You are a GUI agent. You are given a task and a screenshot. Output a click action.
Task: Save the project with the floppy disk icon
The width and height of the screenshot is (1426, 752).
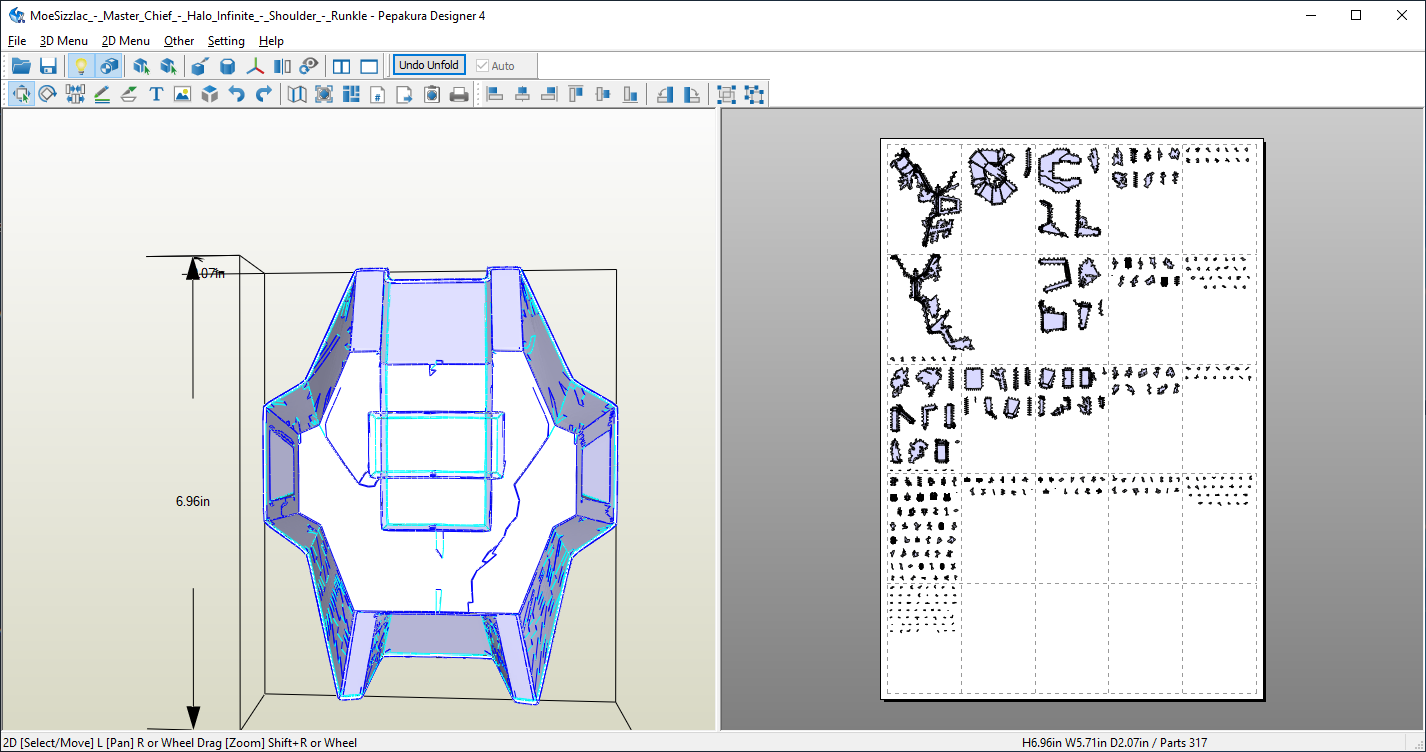48,66
